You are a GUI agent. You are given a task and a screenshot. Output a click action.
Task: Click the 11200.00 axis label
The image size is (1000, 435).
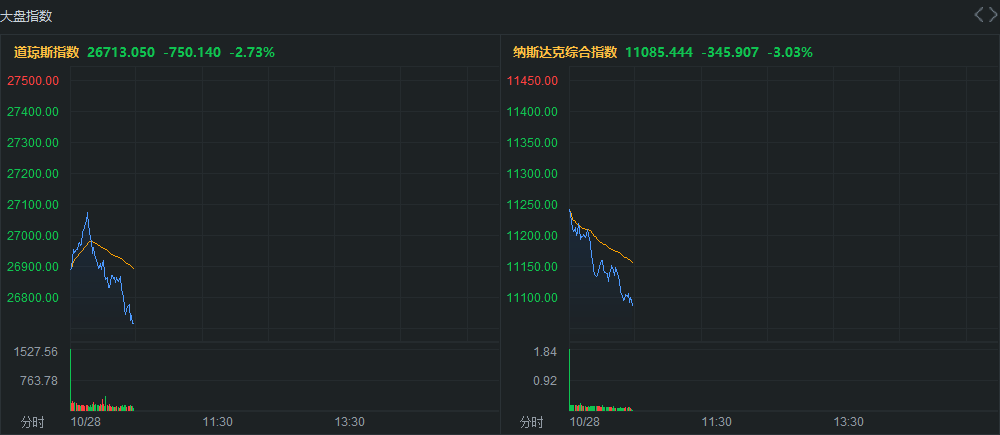[x=532, y=235]
